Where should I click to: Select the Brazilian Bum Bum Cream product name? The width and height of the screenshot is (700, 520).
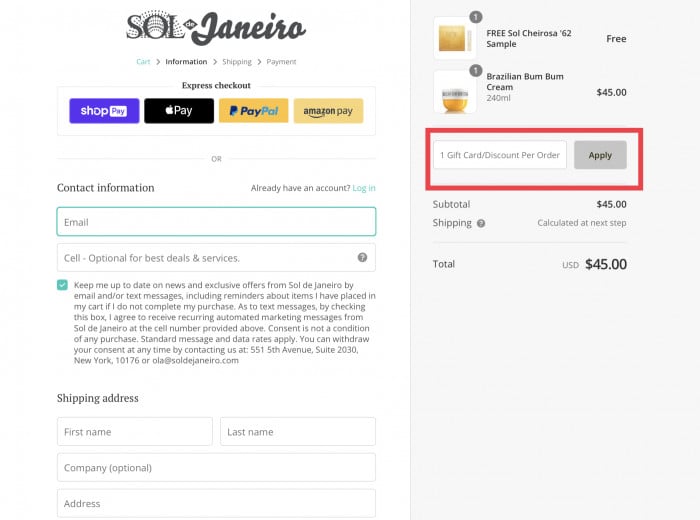click(525, 82)
